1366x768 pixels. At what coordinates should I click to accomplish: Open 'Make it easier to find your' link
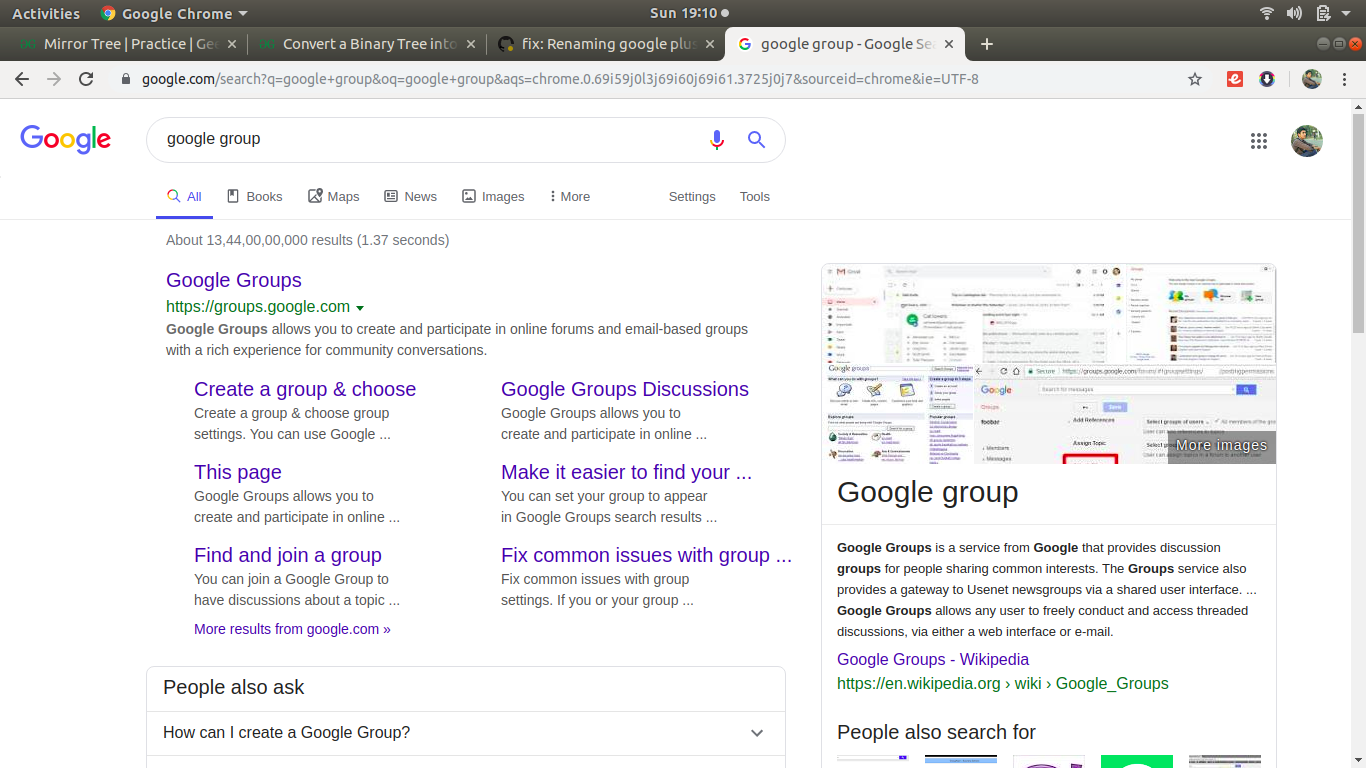(626, 472)
